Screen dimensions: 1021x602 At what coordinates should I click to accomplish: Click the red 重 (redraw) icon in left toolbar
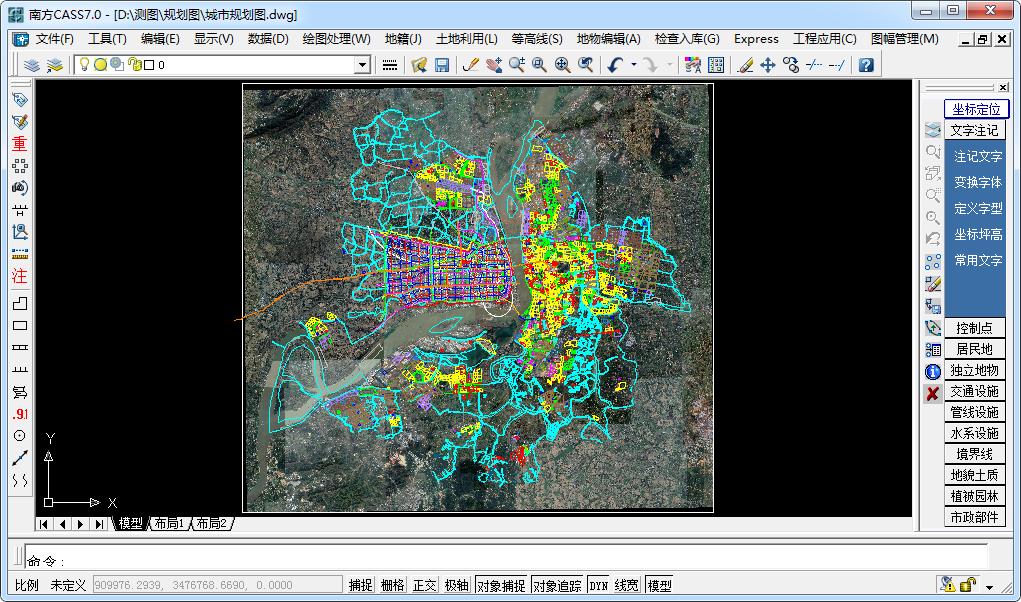(19, 144)
